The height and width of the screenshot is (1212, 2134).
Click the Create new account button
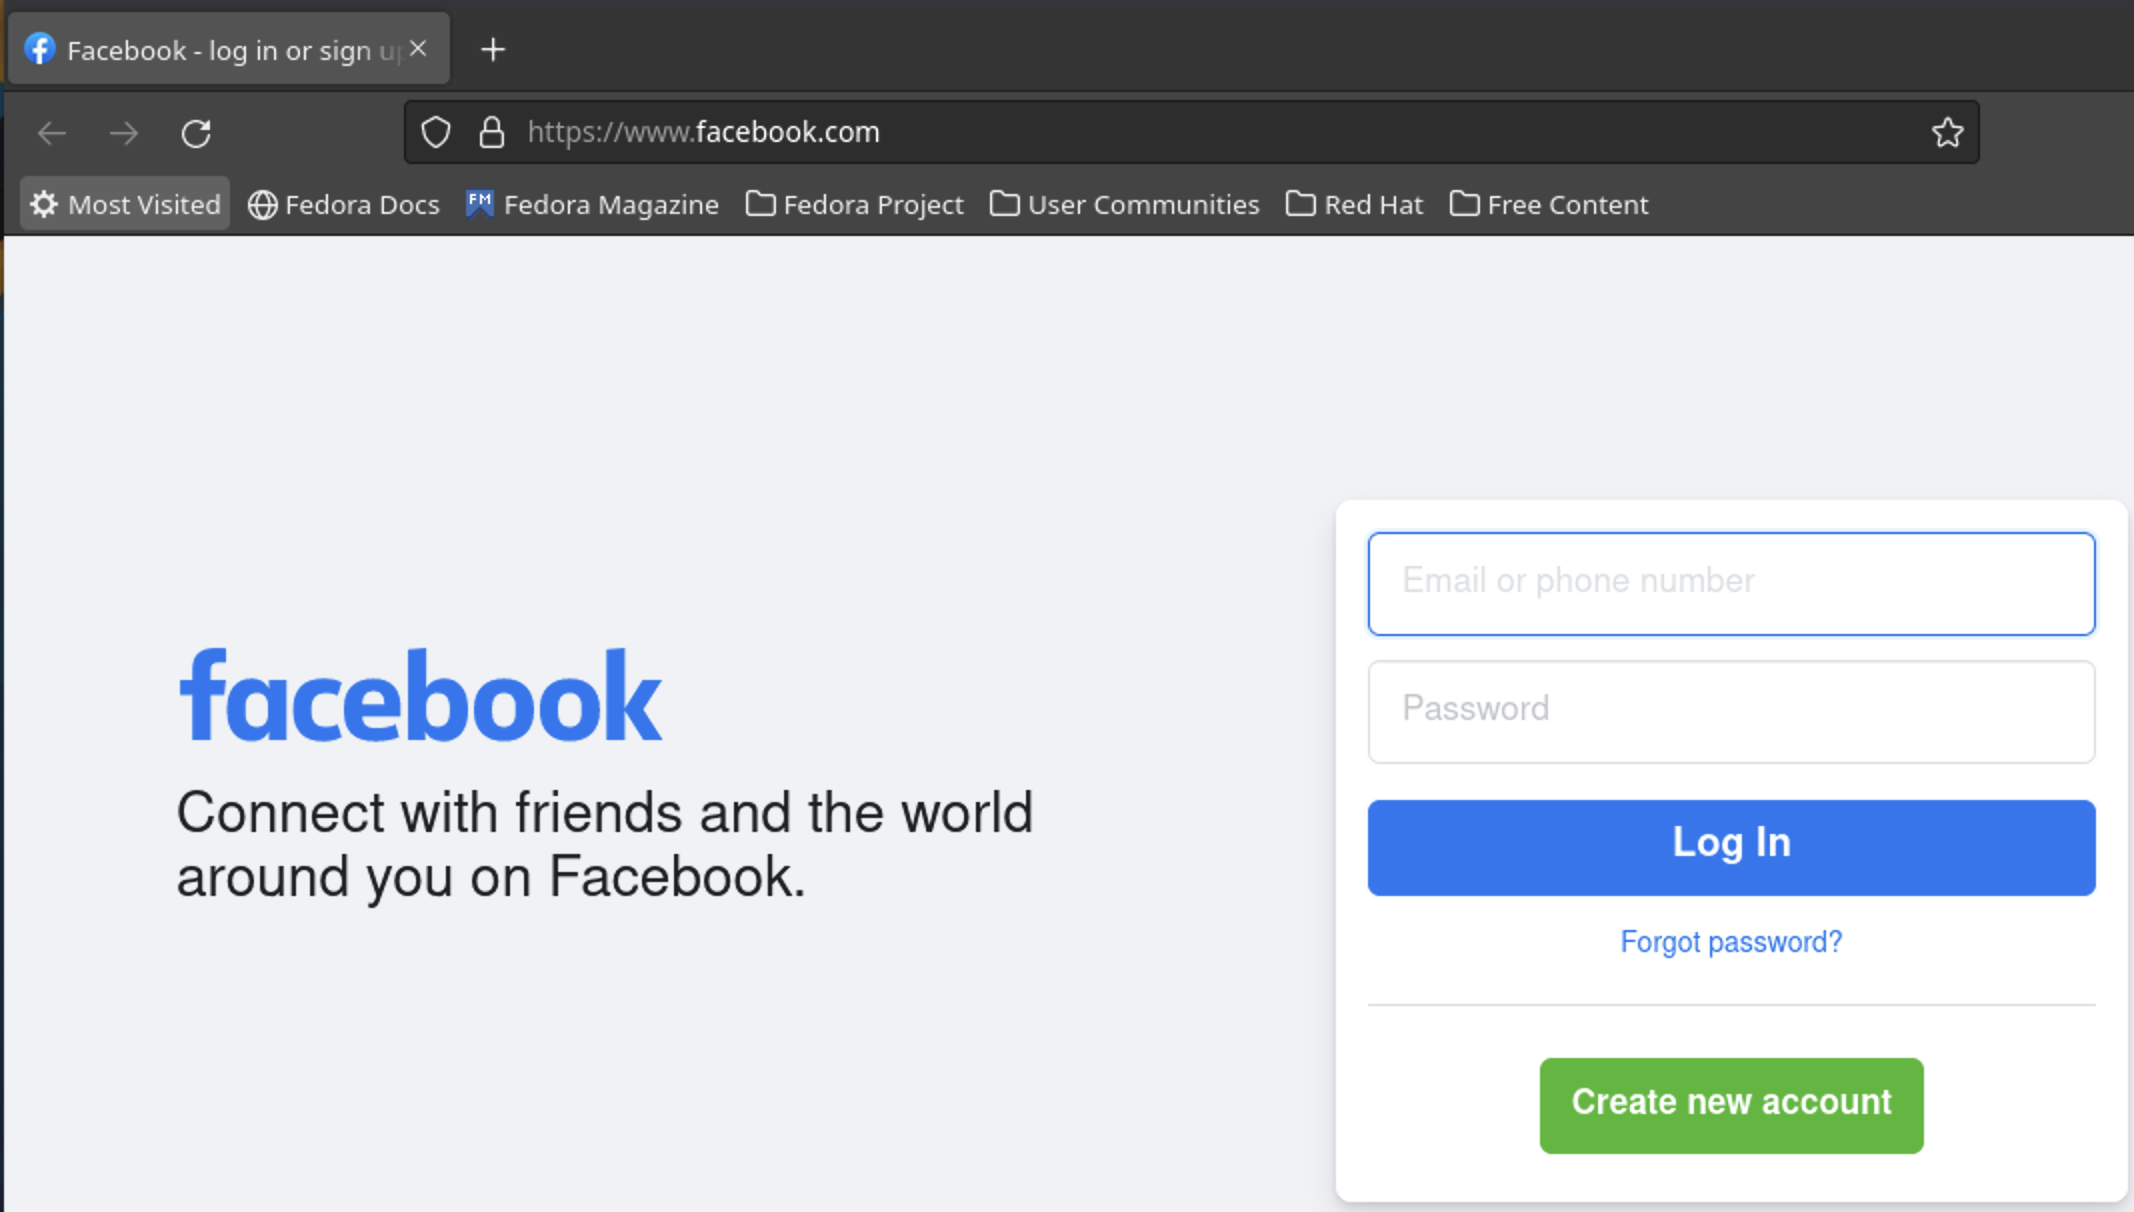[1731, 1105]
